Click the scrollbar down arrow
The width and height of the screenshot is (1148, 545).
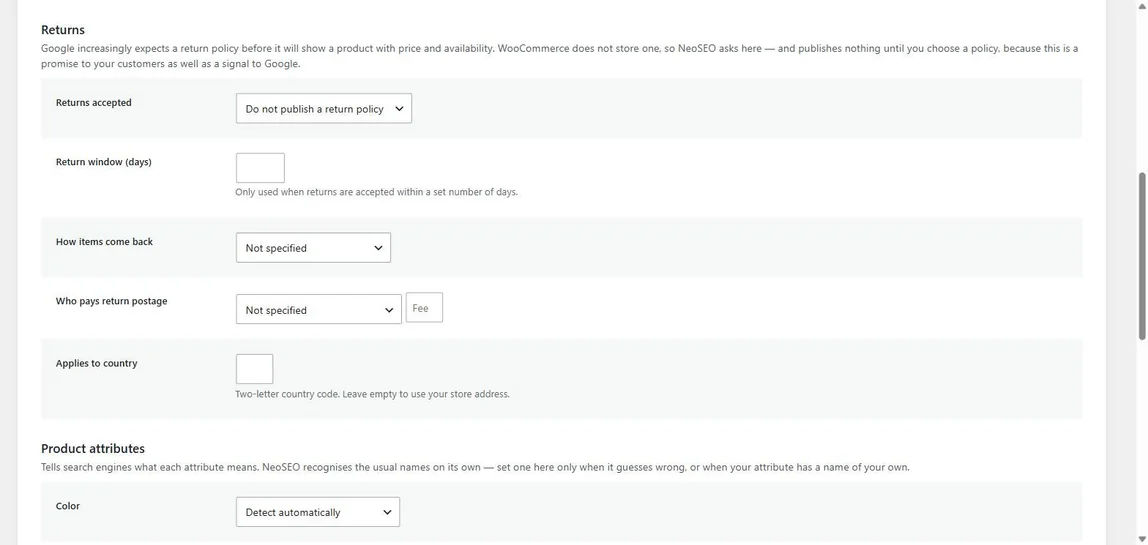(1142, 540)
